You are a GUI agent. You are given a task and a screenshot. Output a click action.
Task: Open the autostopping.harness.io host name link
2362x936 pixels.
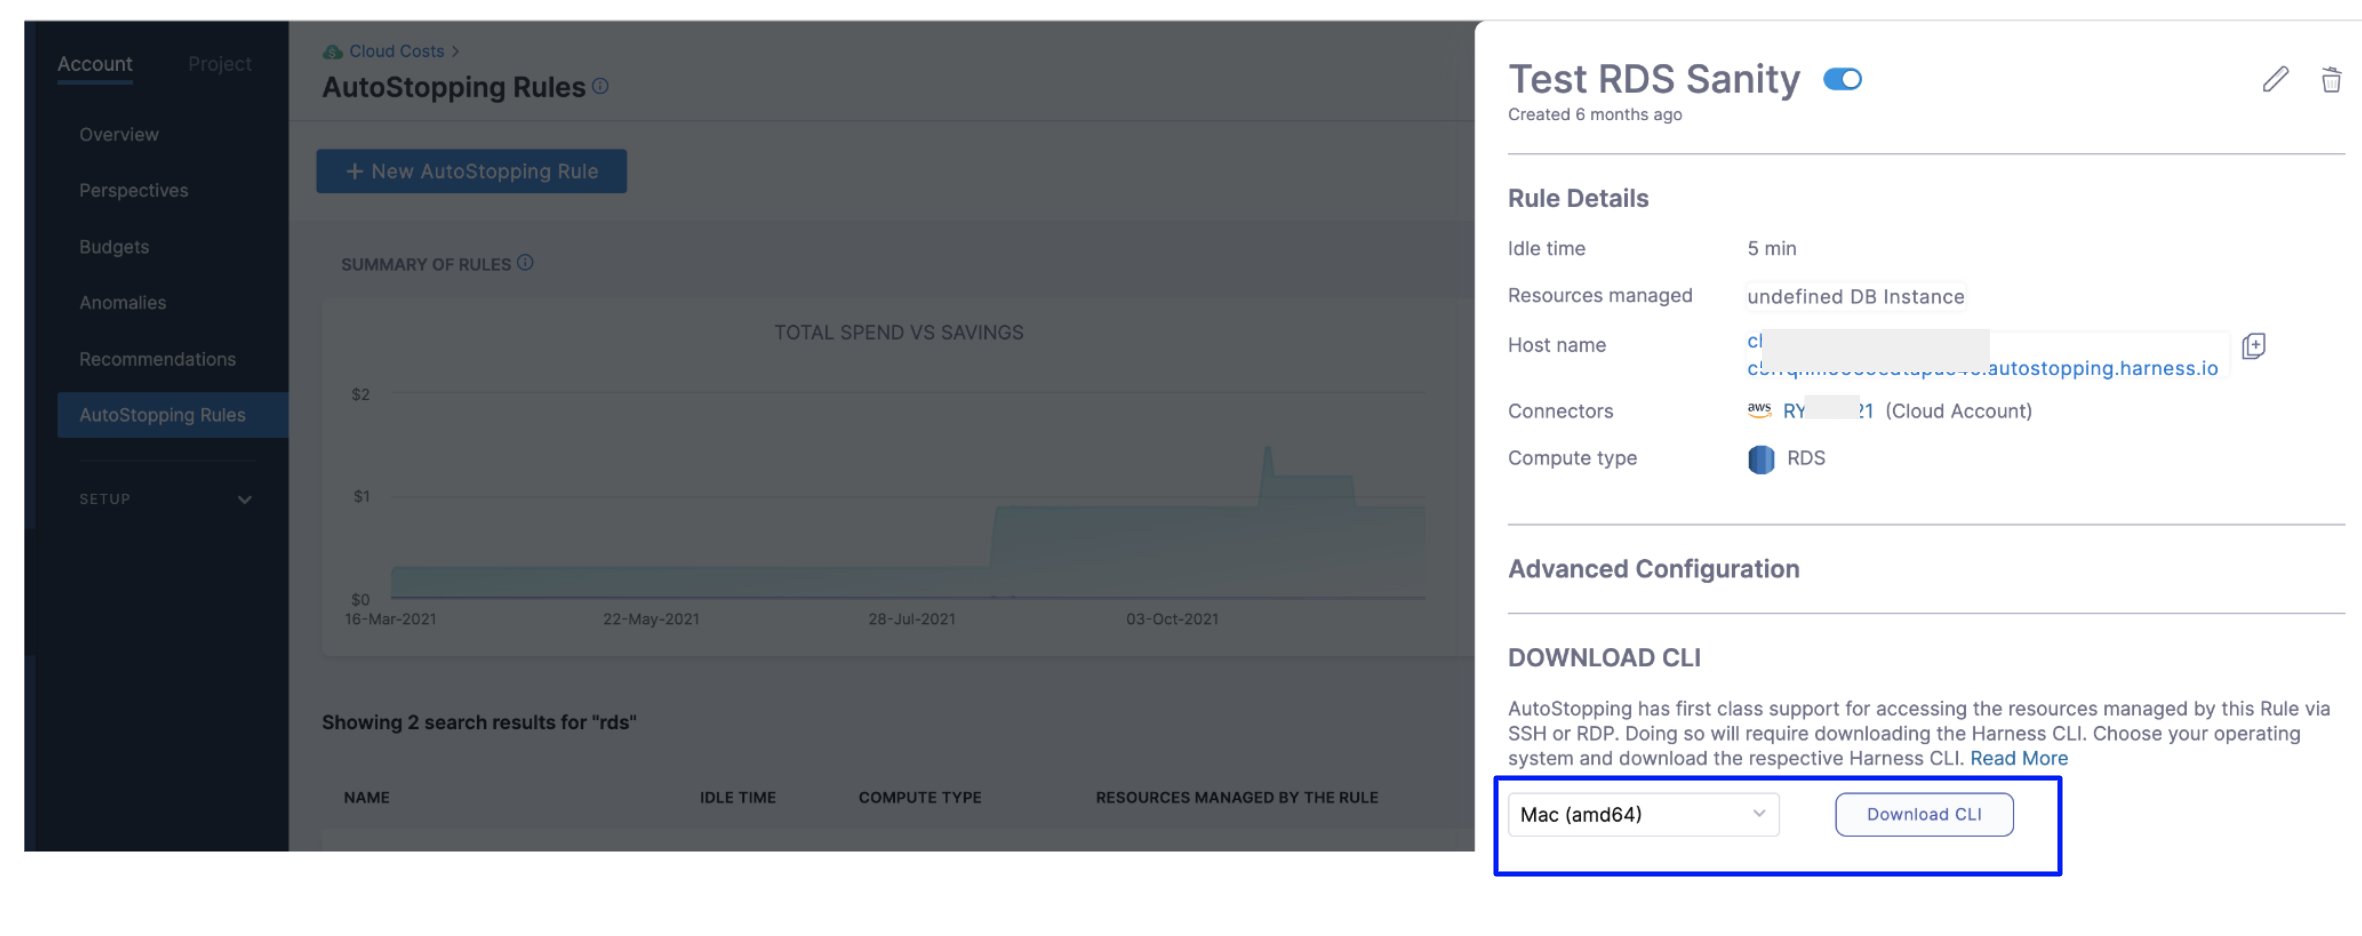[2100, 368]
